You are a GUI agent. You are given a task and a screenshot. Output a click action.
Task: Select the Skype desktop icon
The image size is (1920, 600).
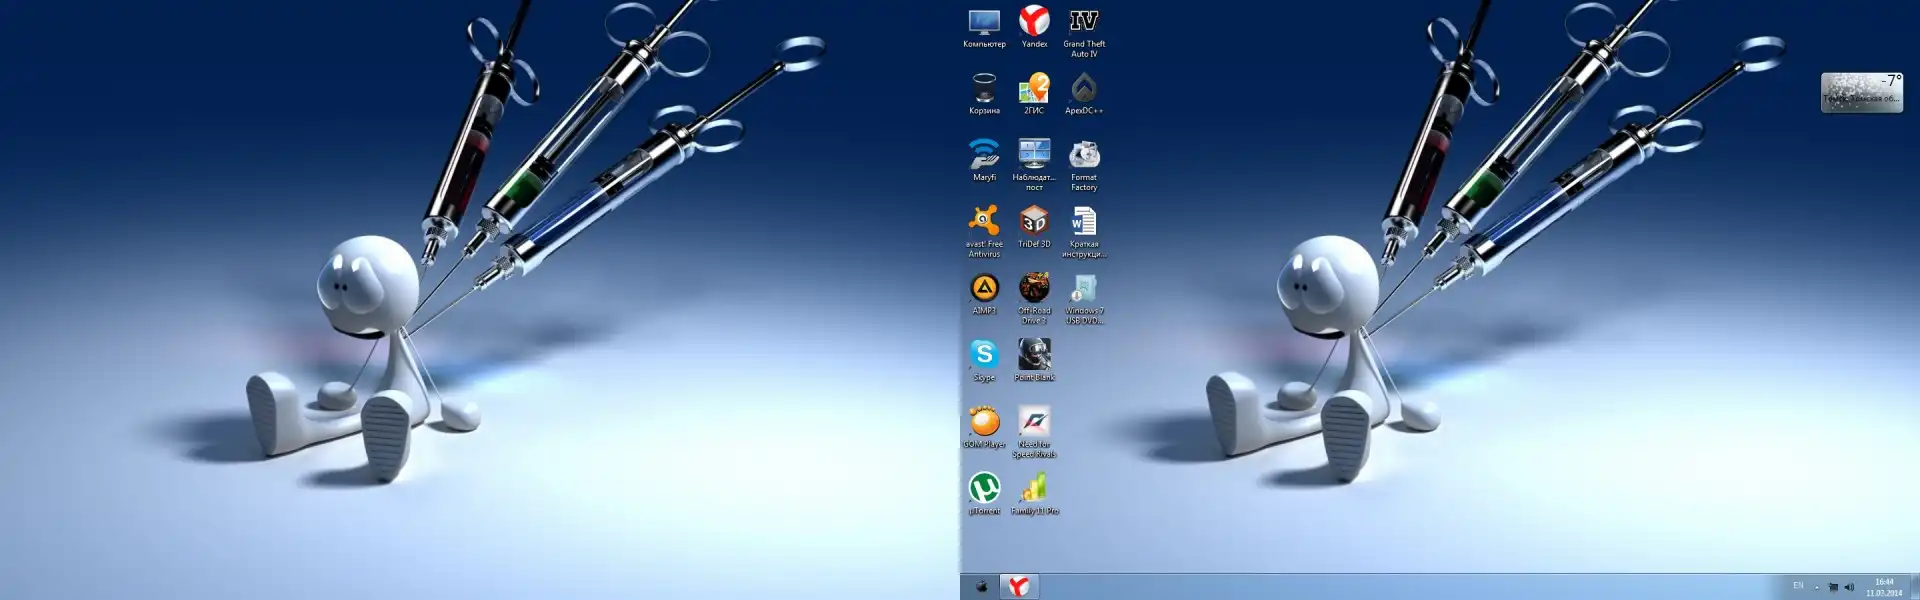click(x=984, y=355)
